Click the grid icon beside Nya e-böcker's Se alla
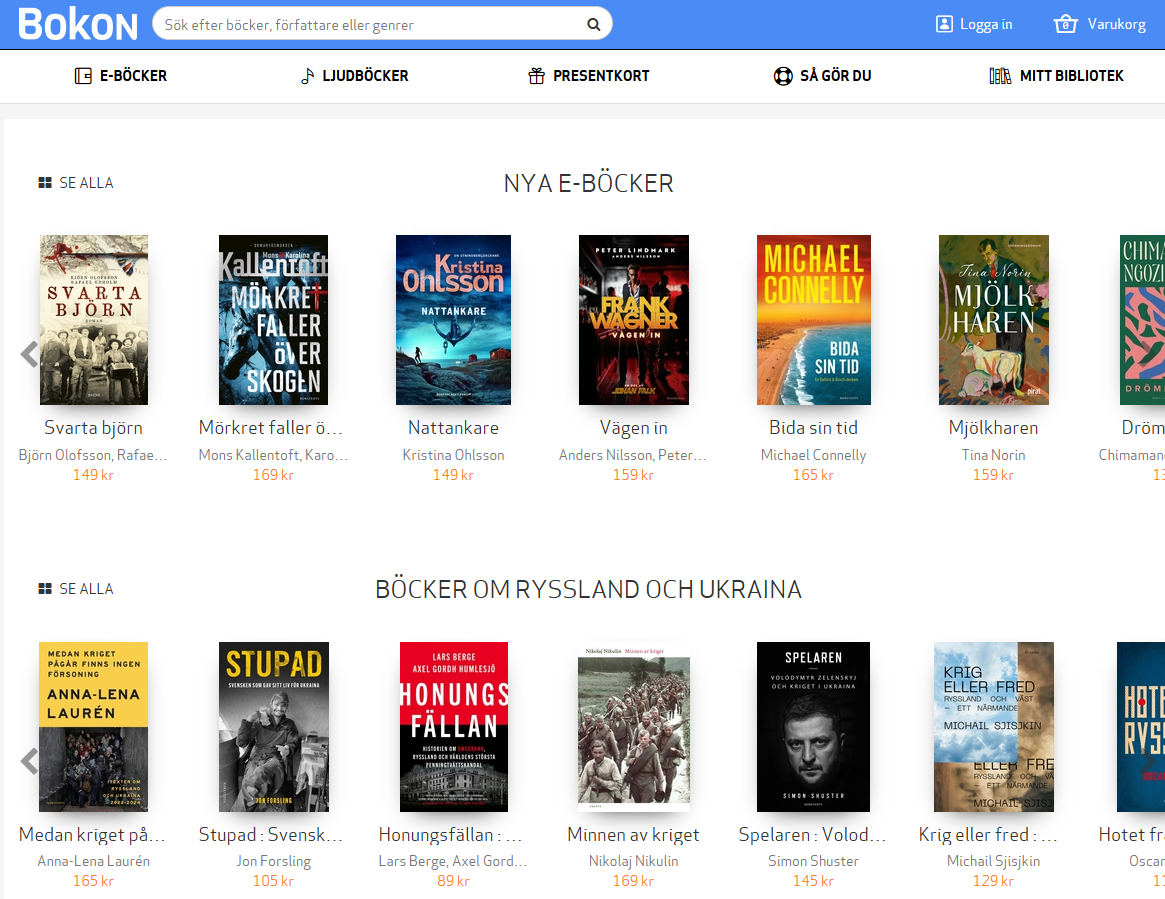Viewport: 1165px width, 899px height. (45, 183)
